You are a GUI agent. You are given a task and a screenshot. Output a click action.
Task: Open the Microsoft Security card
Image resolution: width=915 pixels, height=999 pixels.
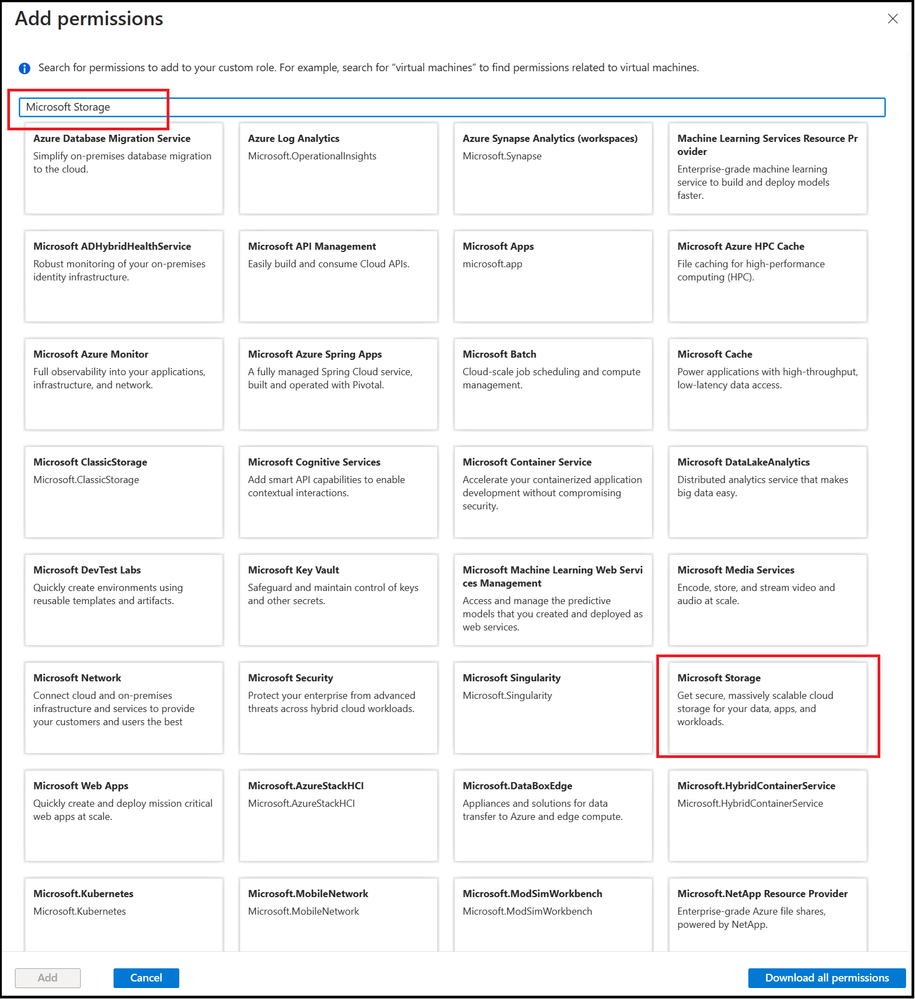pos(338,708)
